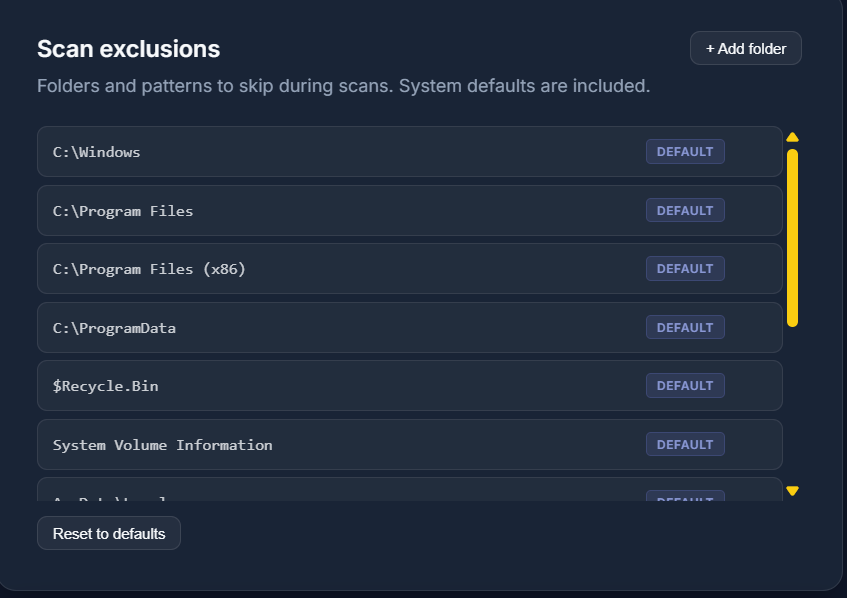Click the DEFAULT badge for C:\Program Files (x86)
847x598 pixels.
(x=685, y=268)
